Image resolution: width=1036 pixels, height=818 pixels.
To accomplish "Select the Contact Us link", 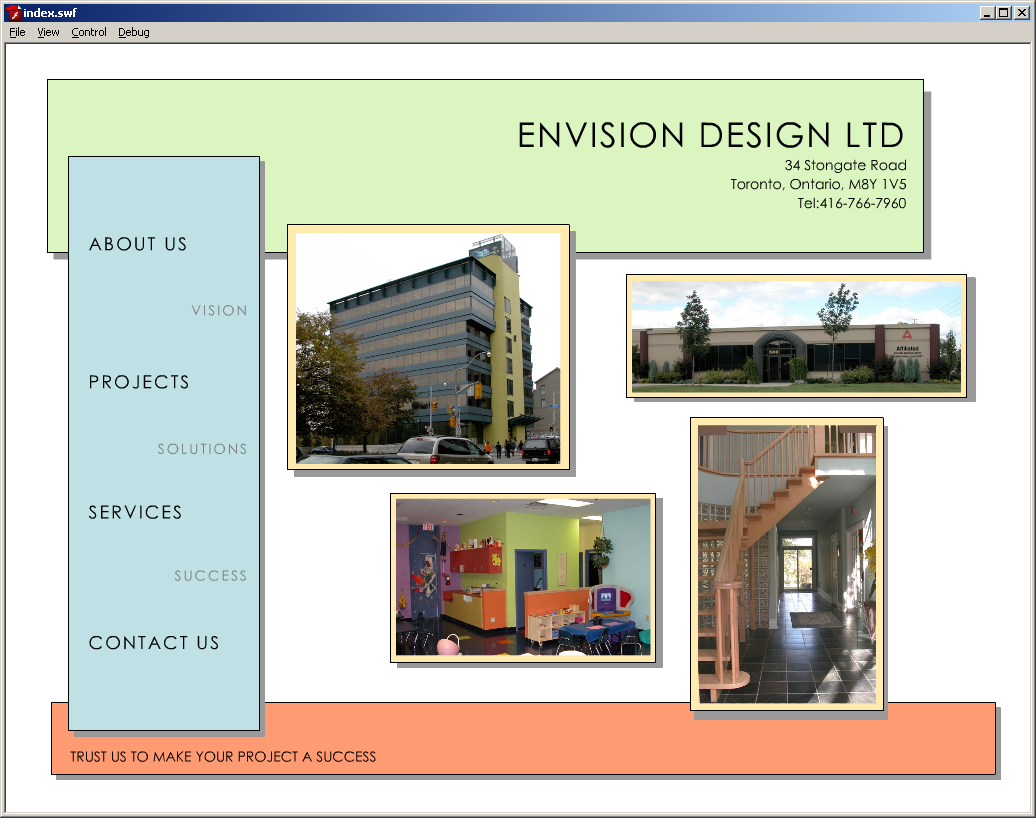I will (x=154, y=643).
